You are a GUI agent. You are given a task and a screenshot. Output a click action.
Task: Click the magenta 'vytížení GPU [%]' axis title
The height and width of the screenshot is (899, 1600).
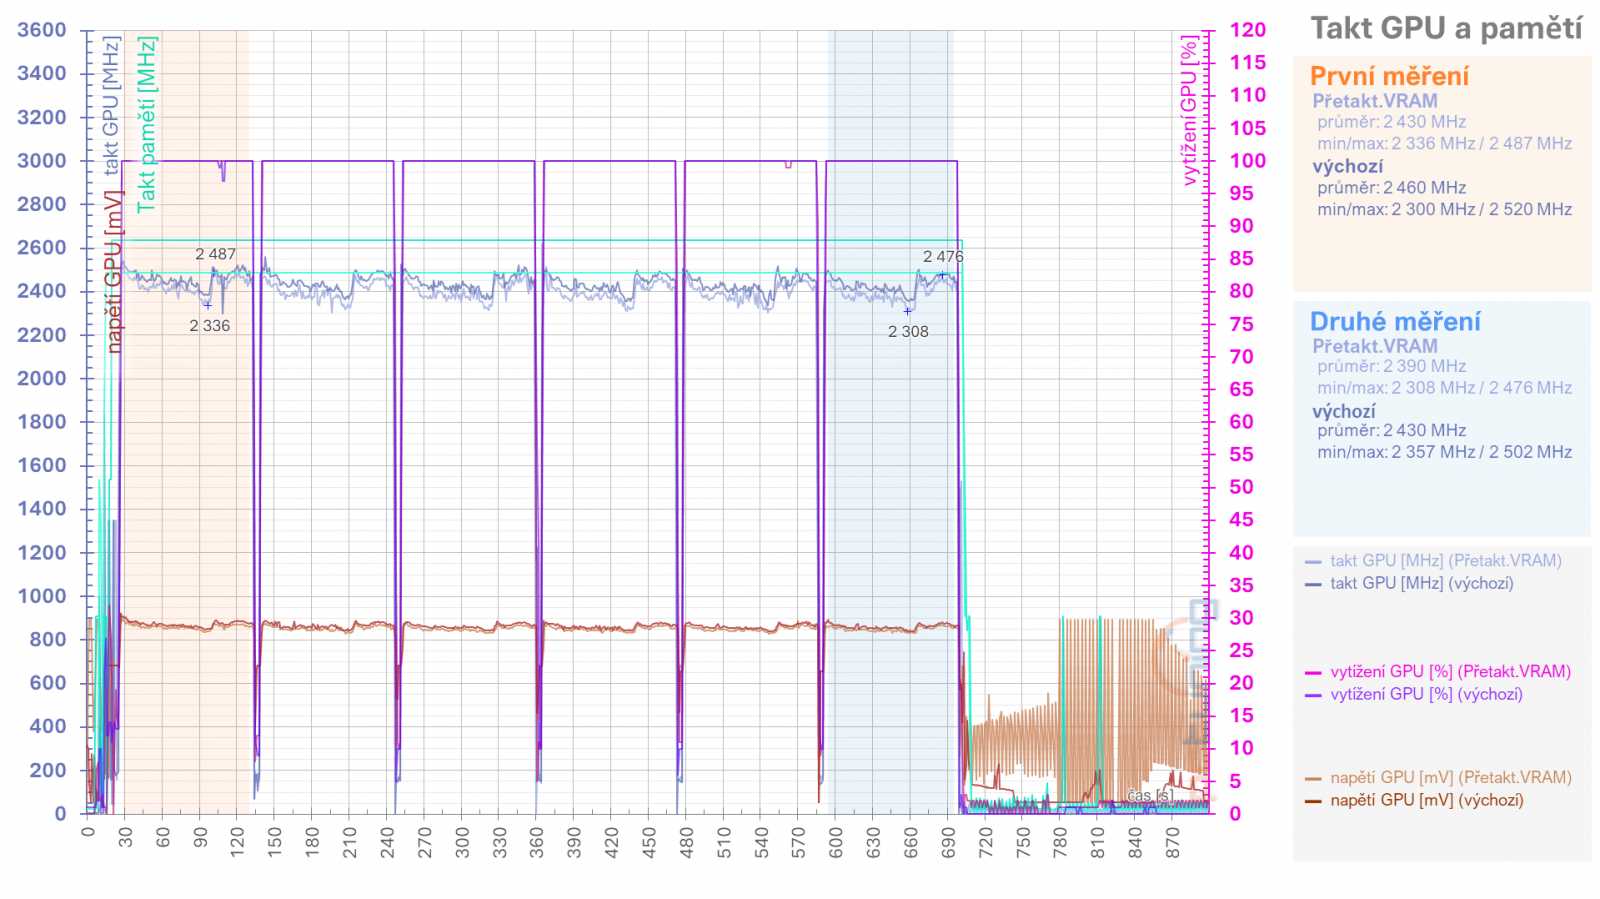pyautogui.click(x=1189, y=111)
